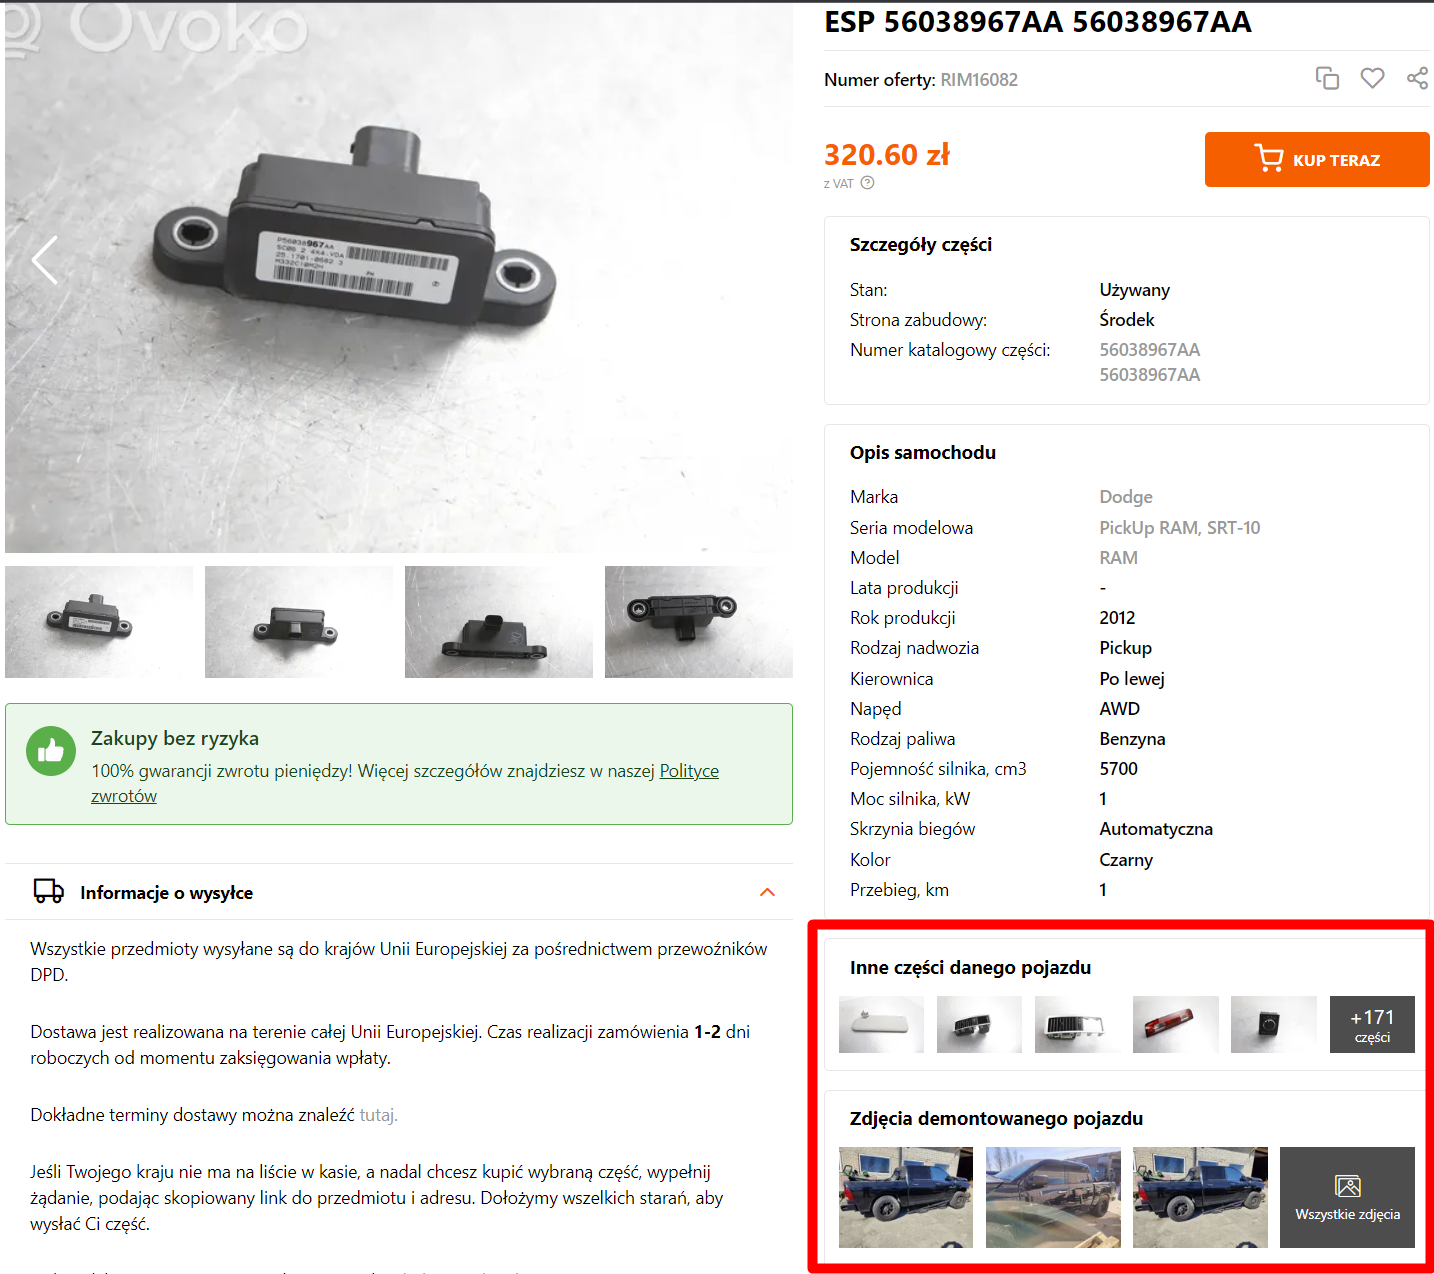Collapse the Informacje o wysyłce section
Image resolution: width=1434 pixels, height=1274 pixels.
[767, 892]
